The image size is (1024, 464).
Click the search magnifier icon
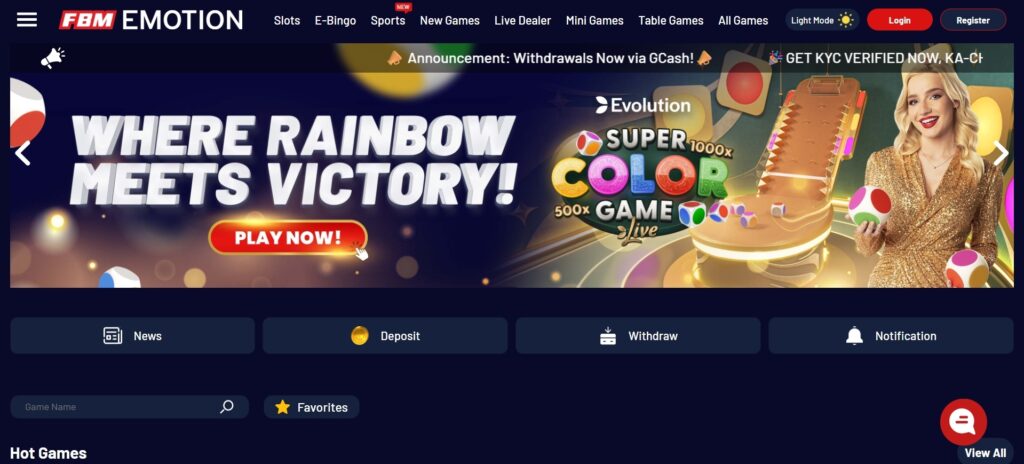(226, 406)
